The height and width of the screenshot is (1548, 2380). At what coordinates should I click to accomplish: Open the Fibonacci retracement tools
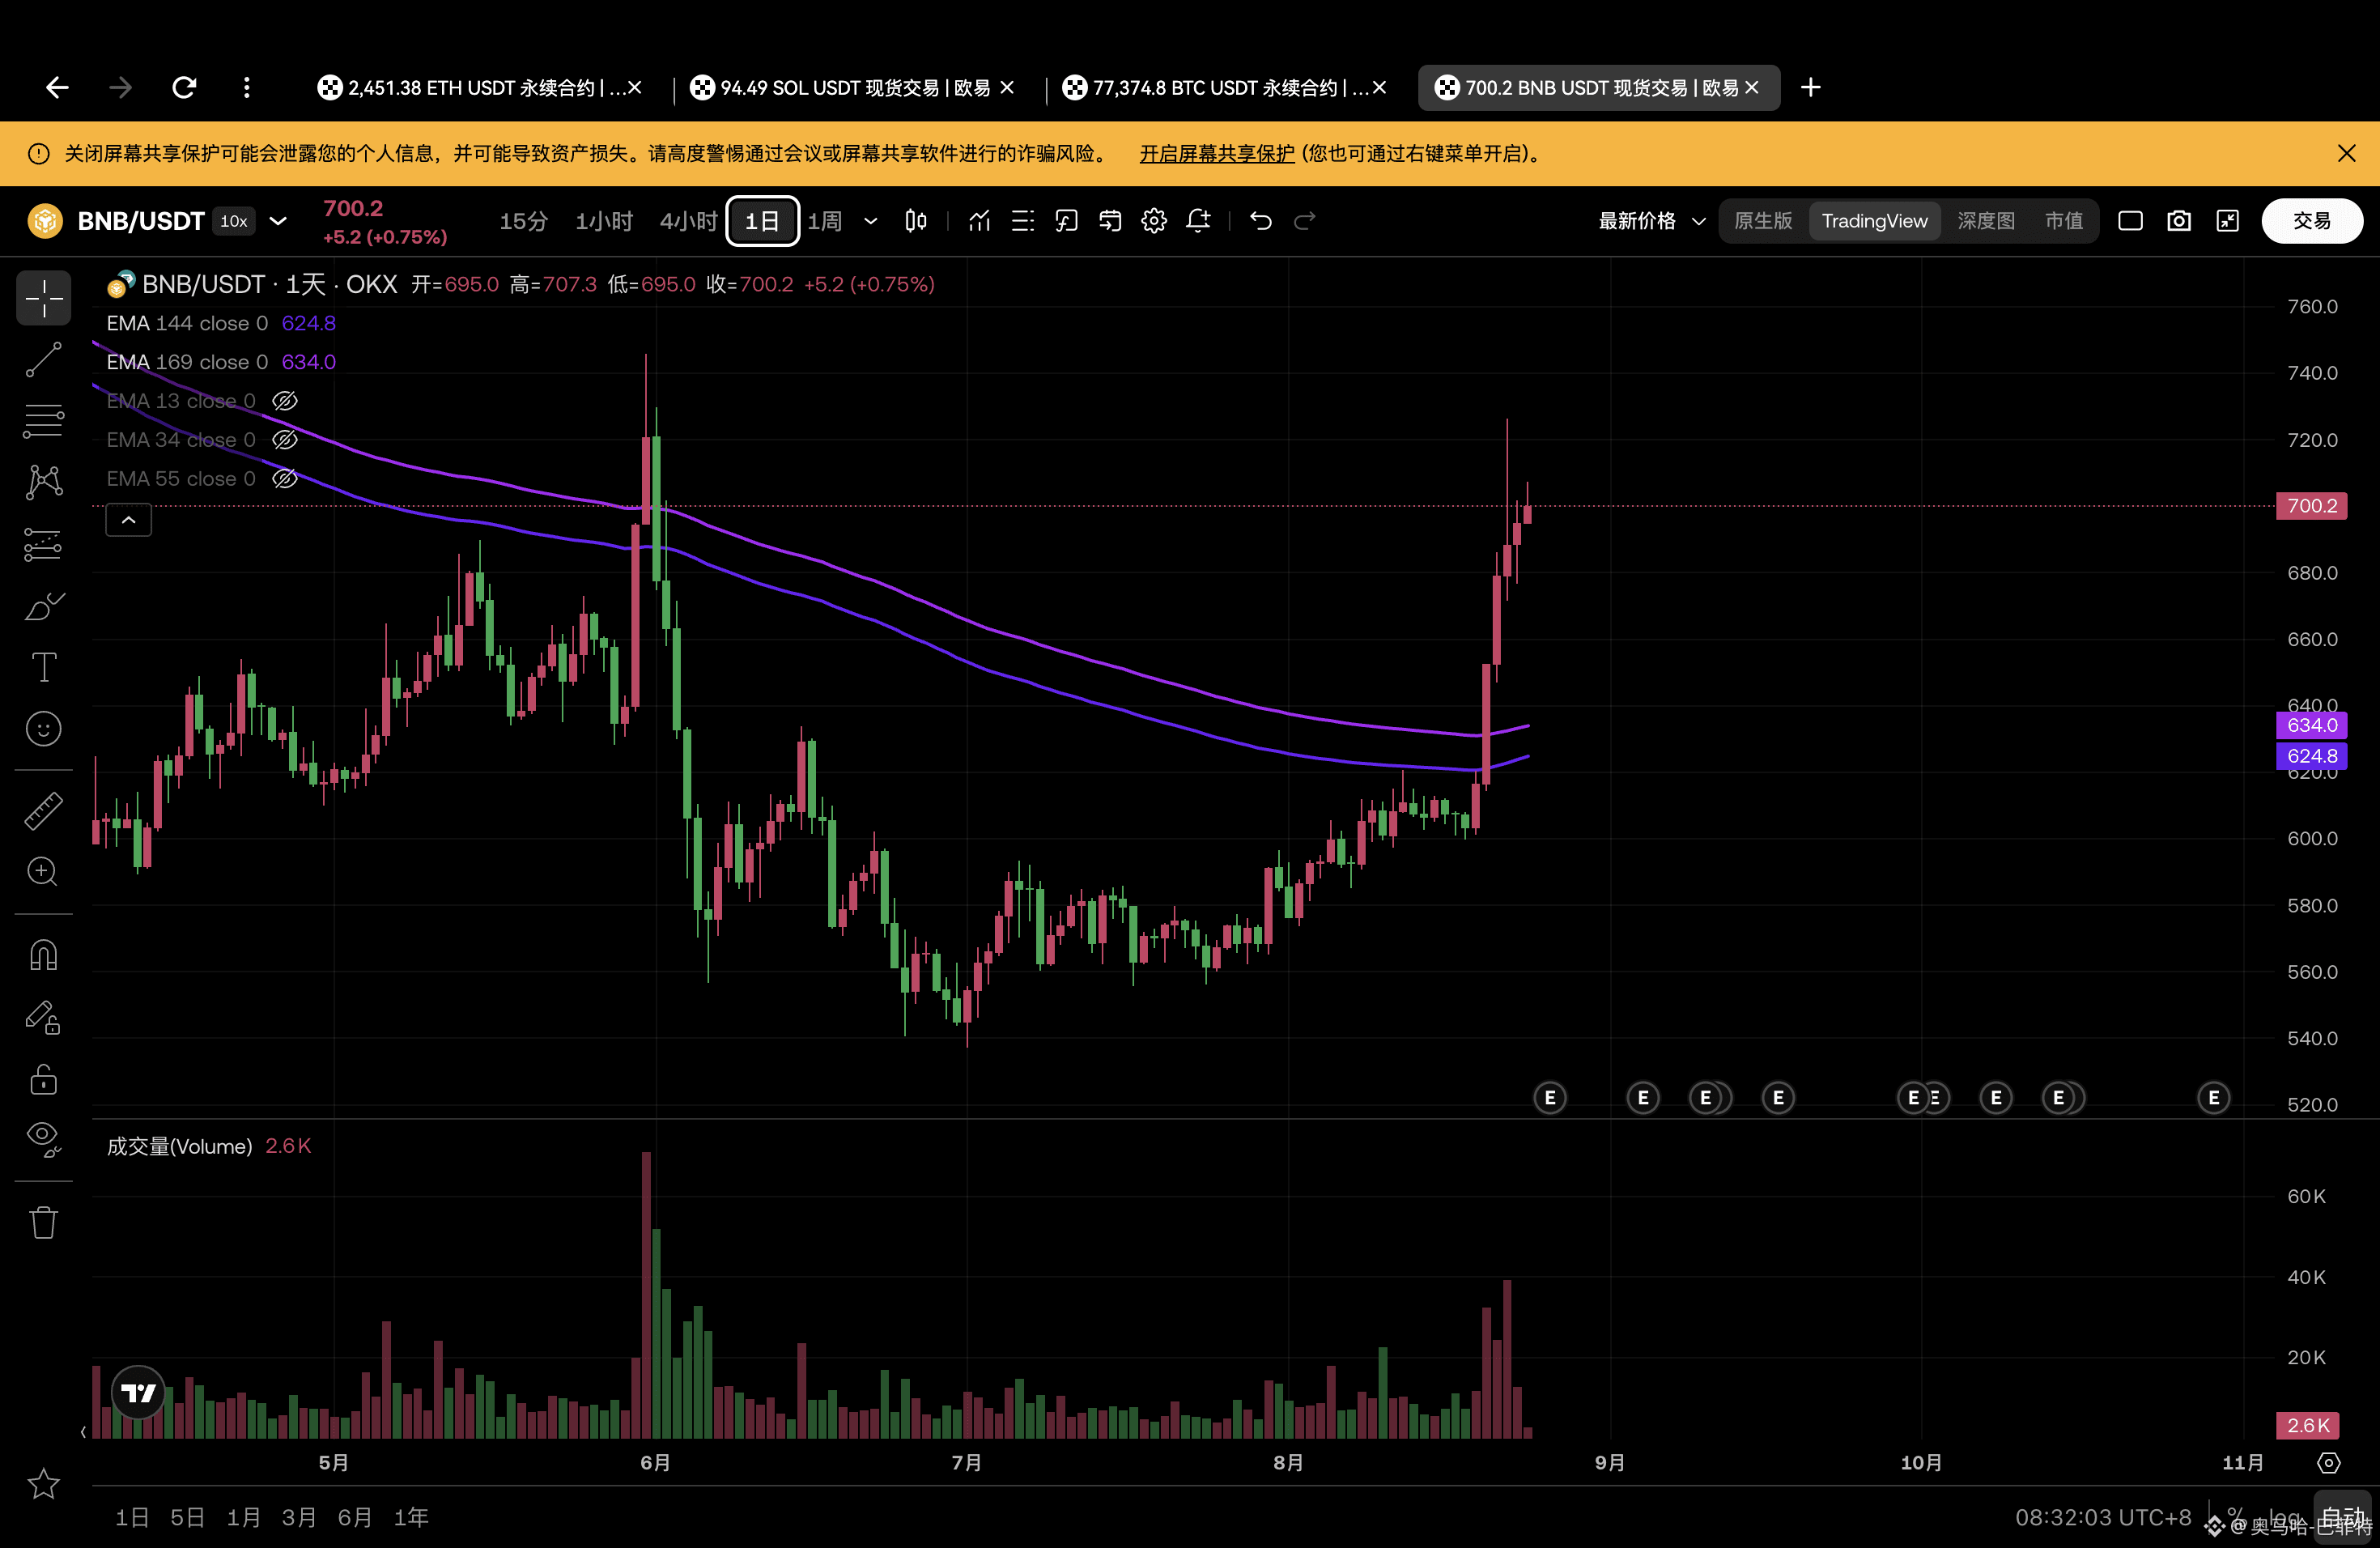pyautogui.click(x=44, y=421)
